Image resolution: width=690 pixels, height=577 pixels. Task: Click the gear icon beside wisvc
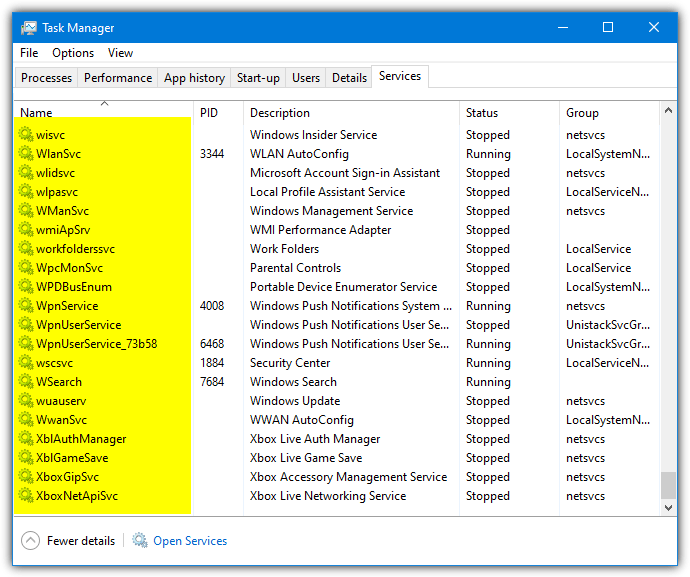26,134
